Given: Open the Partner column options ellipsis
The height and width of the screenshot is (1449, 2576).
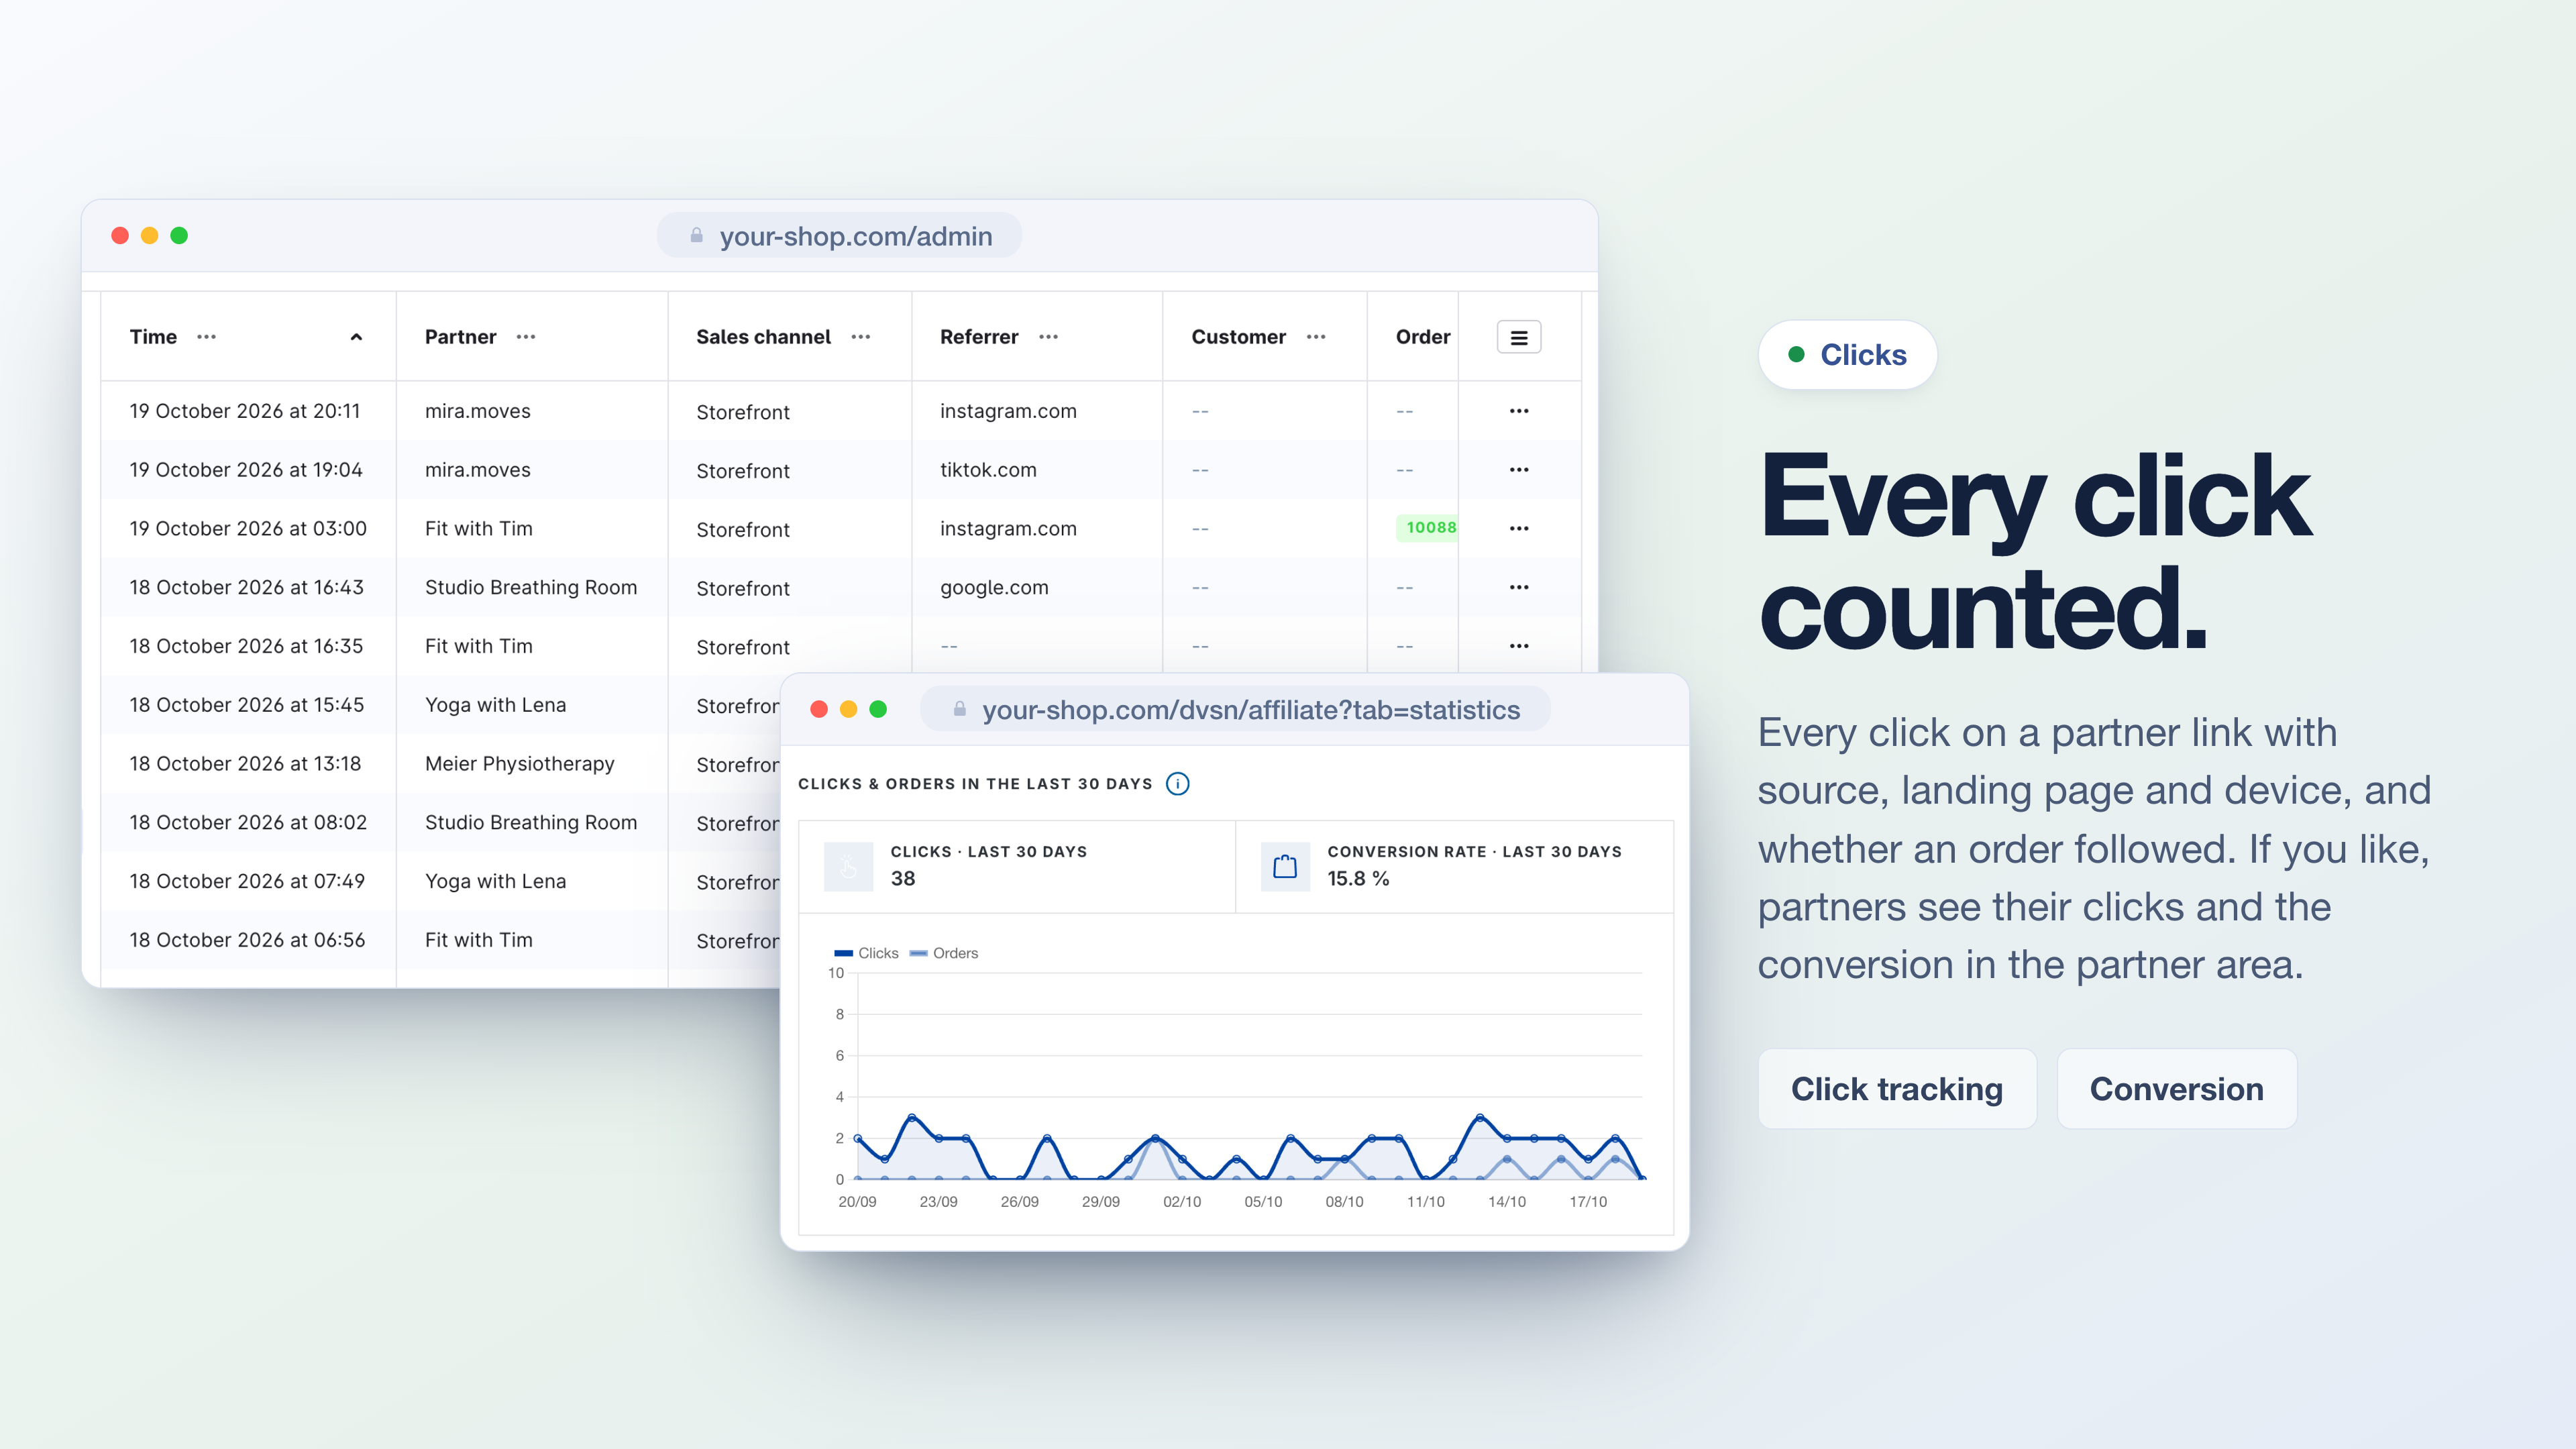Looking at the screenshot, I should (x=526, y=337).
